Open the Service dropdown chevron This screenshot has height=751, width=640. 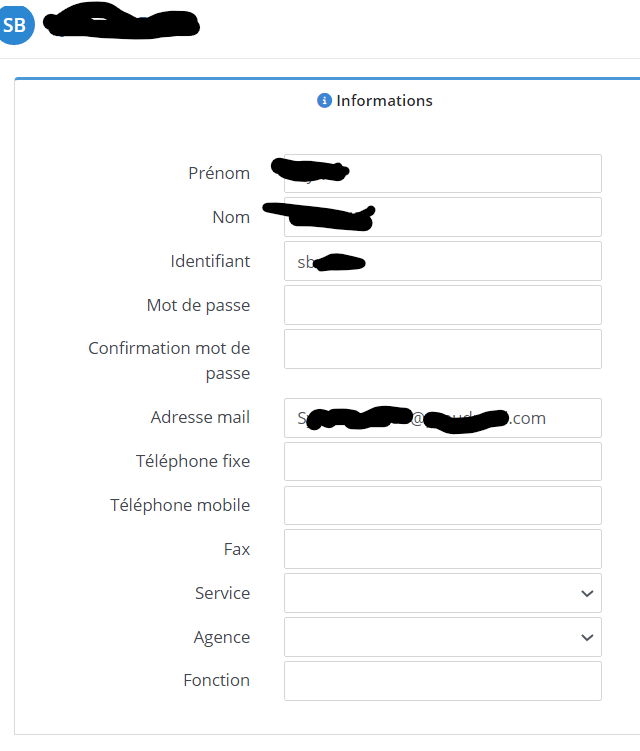point(587,593)
